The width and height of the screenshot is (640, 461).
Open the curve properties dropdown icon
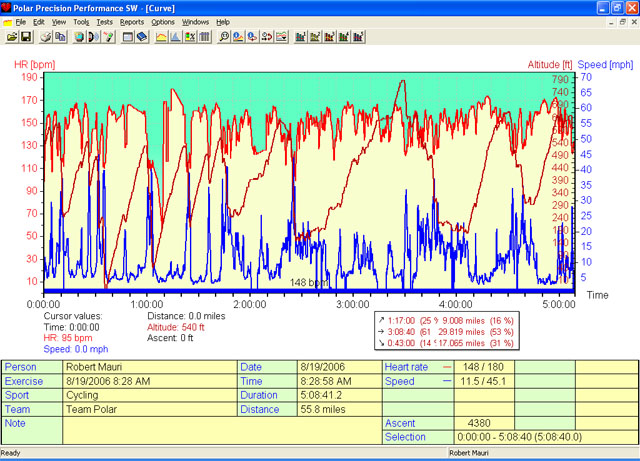[x=282, y=37]
